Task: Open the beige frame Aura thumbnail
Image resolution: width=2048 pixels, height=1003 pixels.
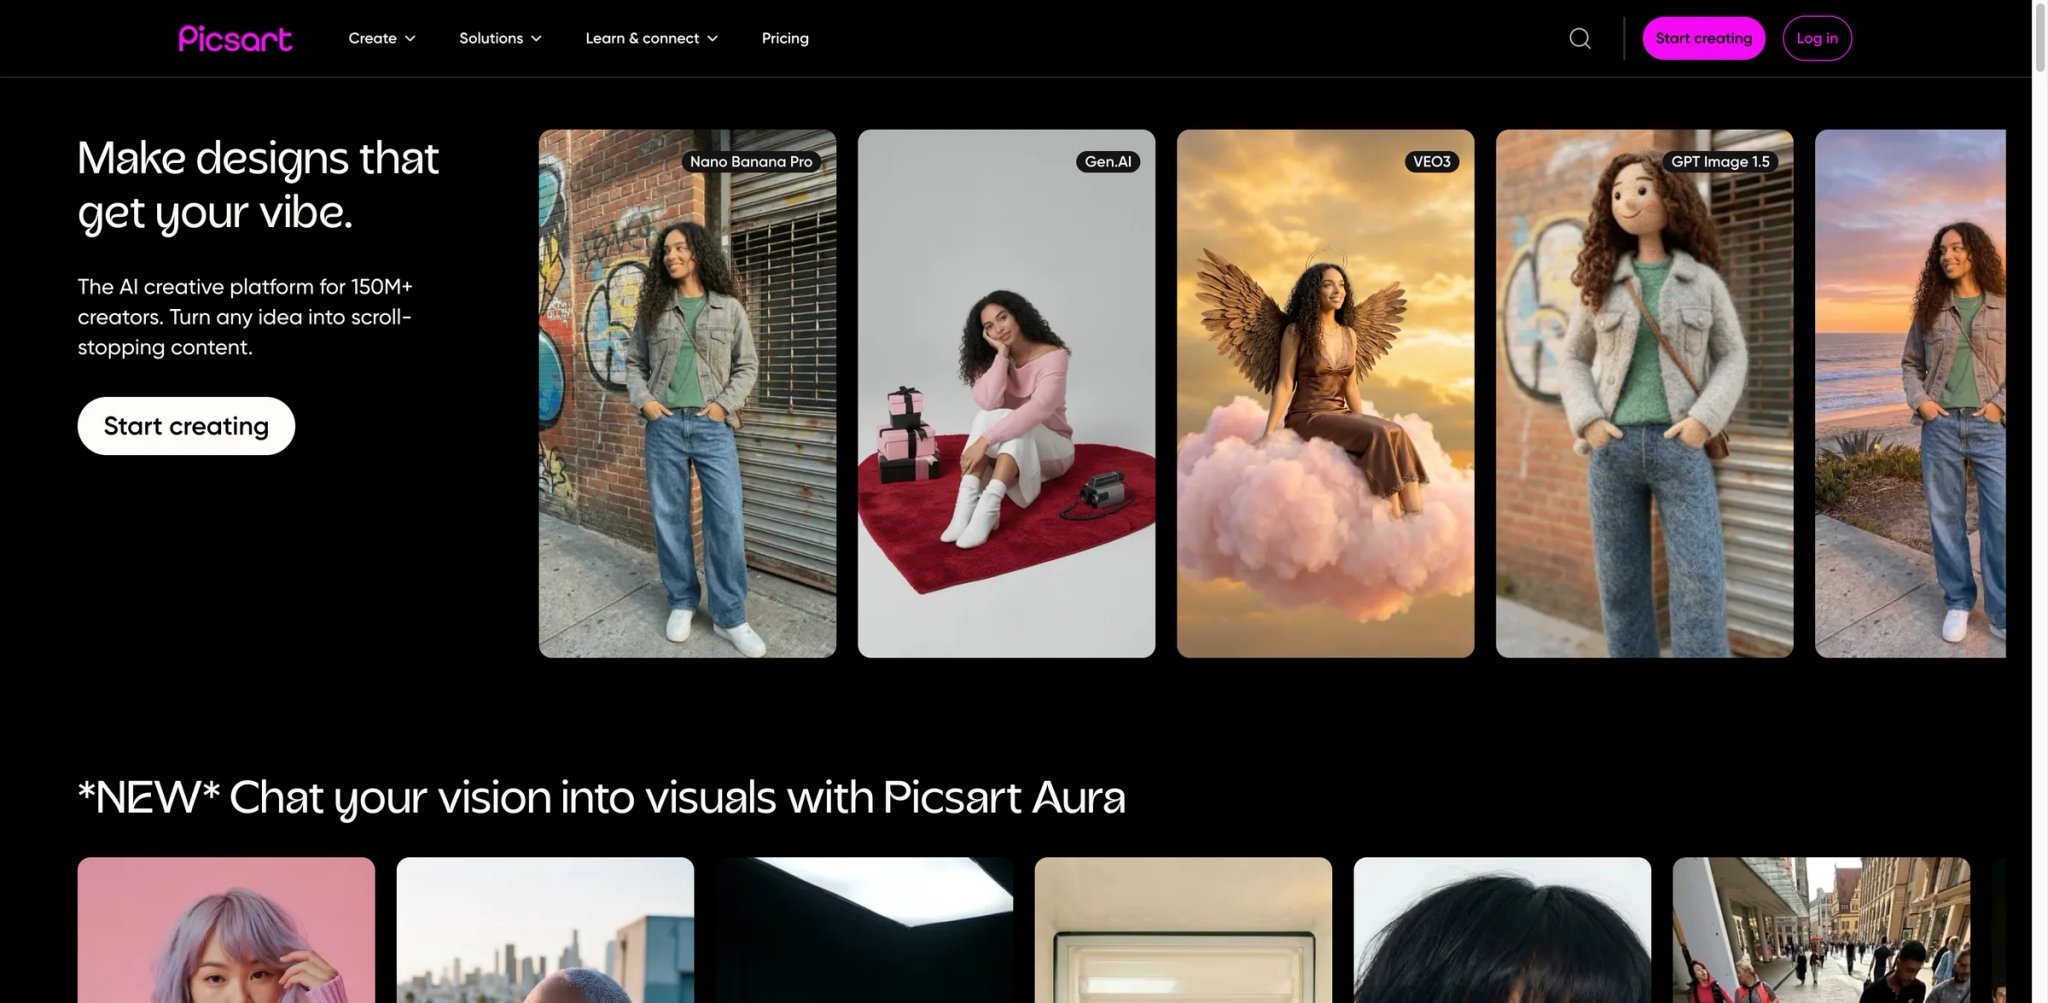Action: point(1183,930)
